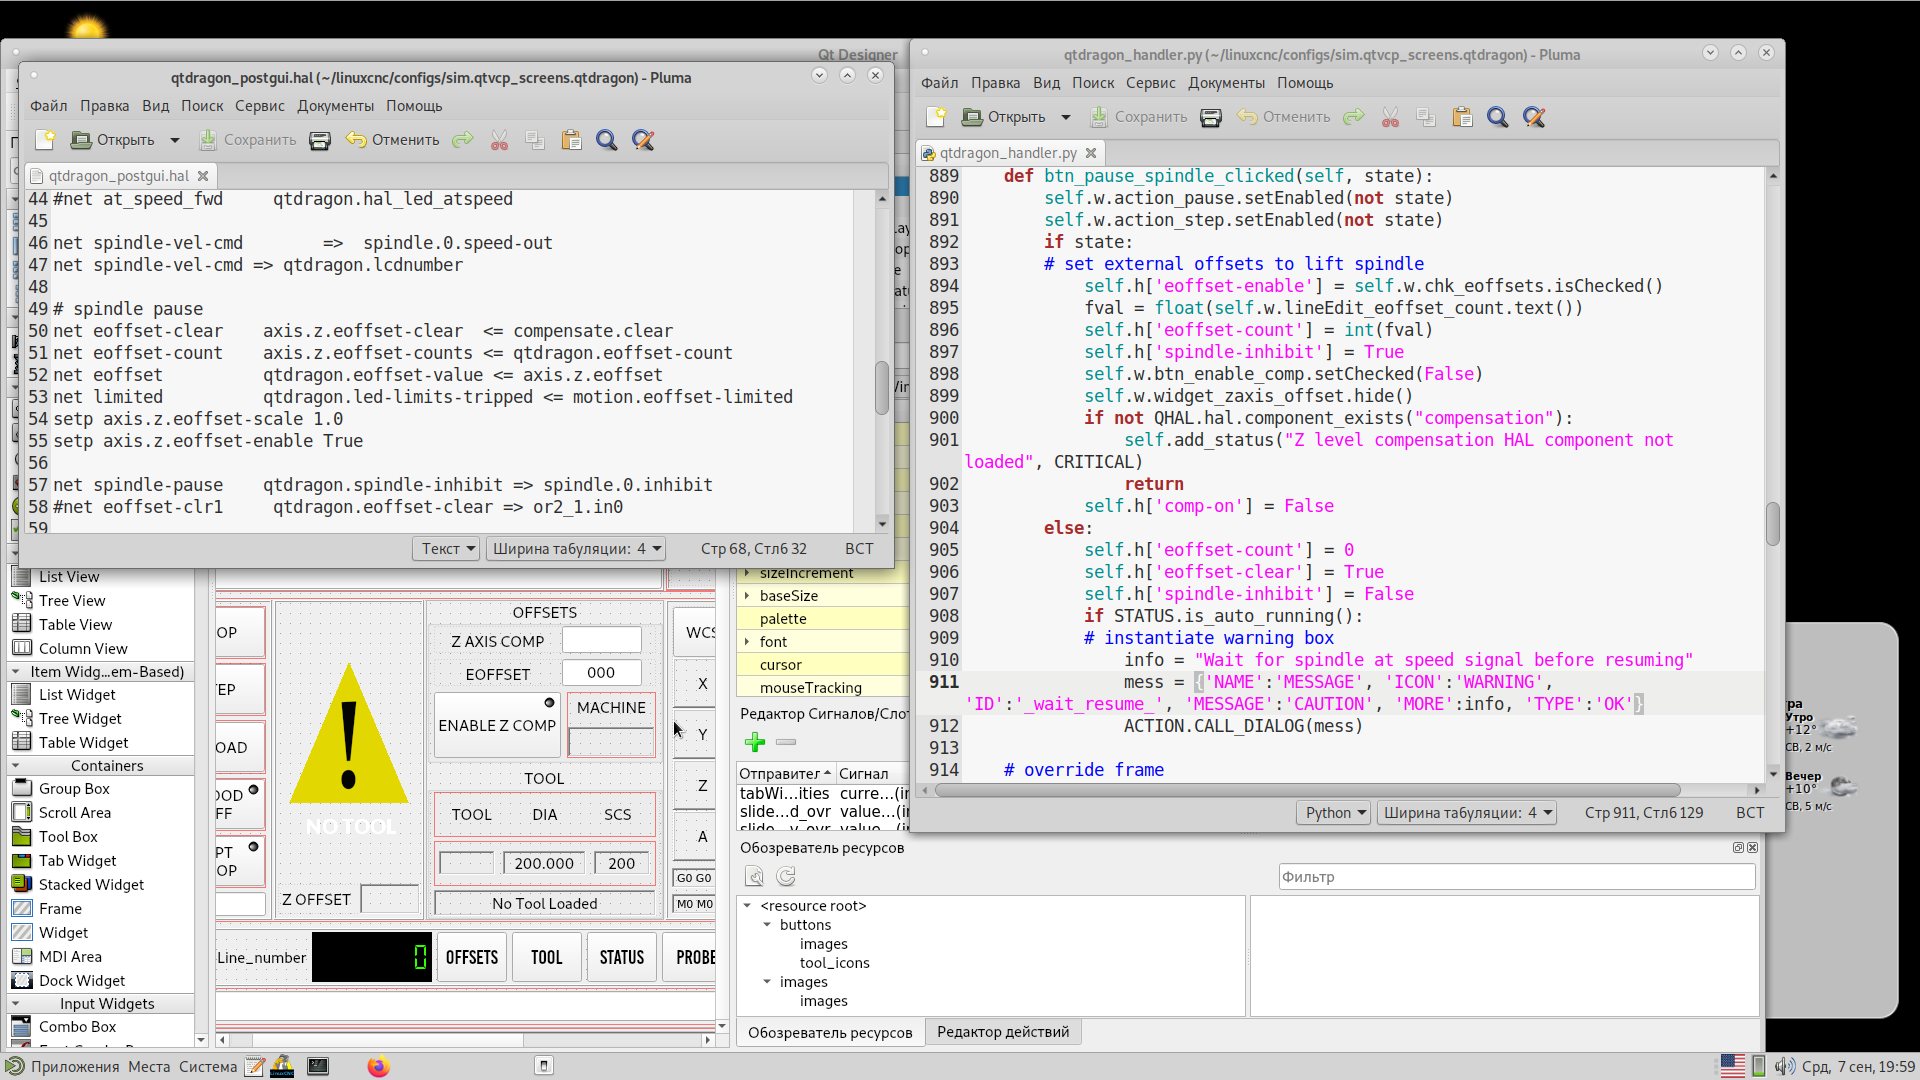The image size is (1920, 1080).
Task: Collapse Containers widget group
Action: click(x=16, y=766)
